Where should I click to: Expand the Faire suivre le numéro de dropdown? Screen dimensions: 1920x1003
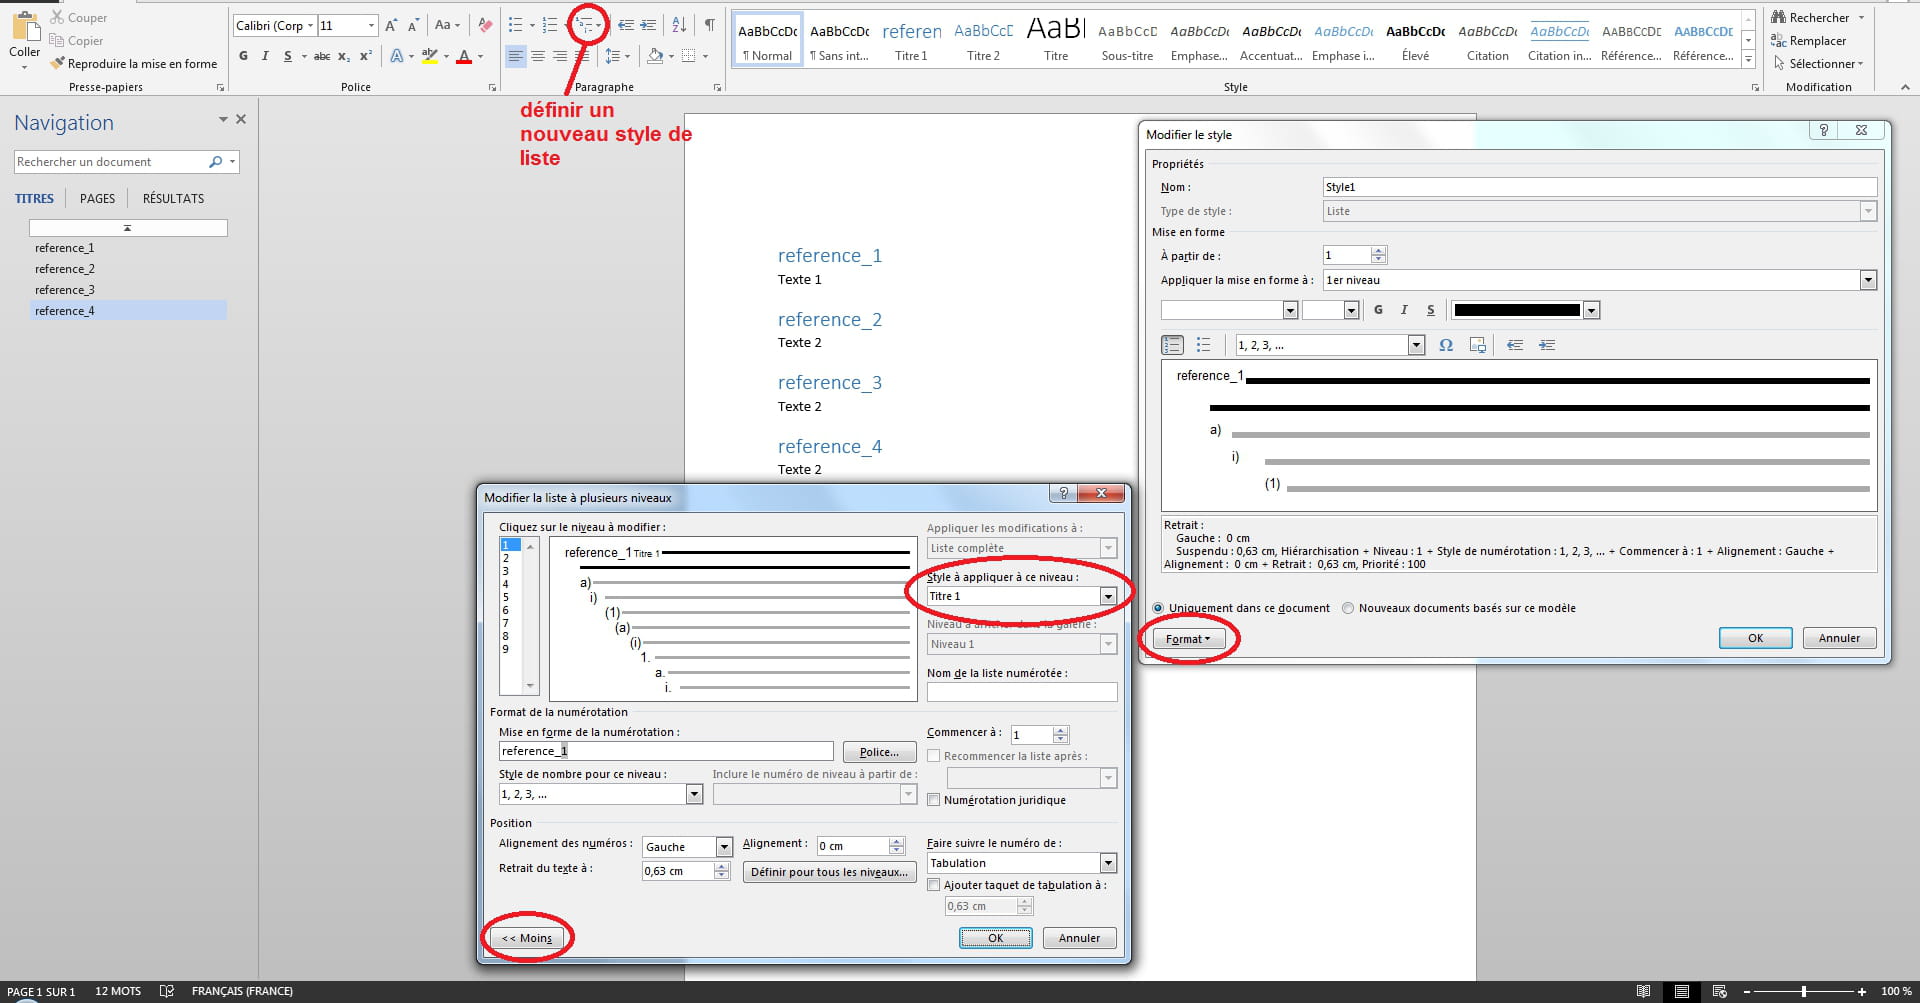[1107, 863]
